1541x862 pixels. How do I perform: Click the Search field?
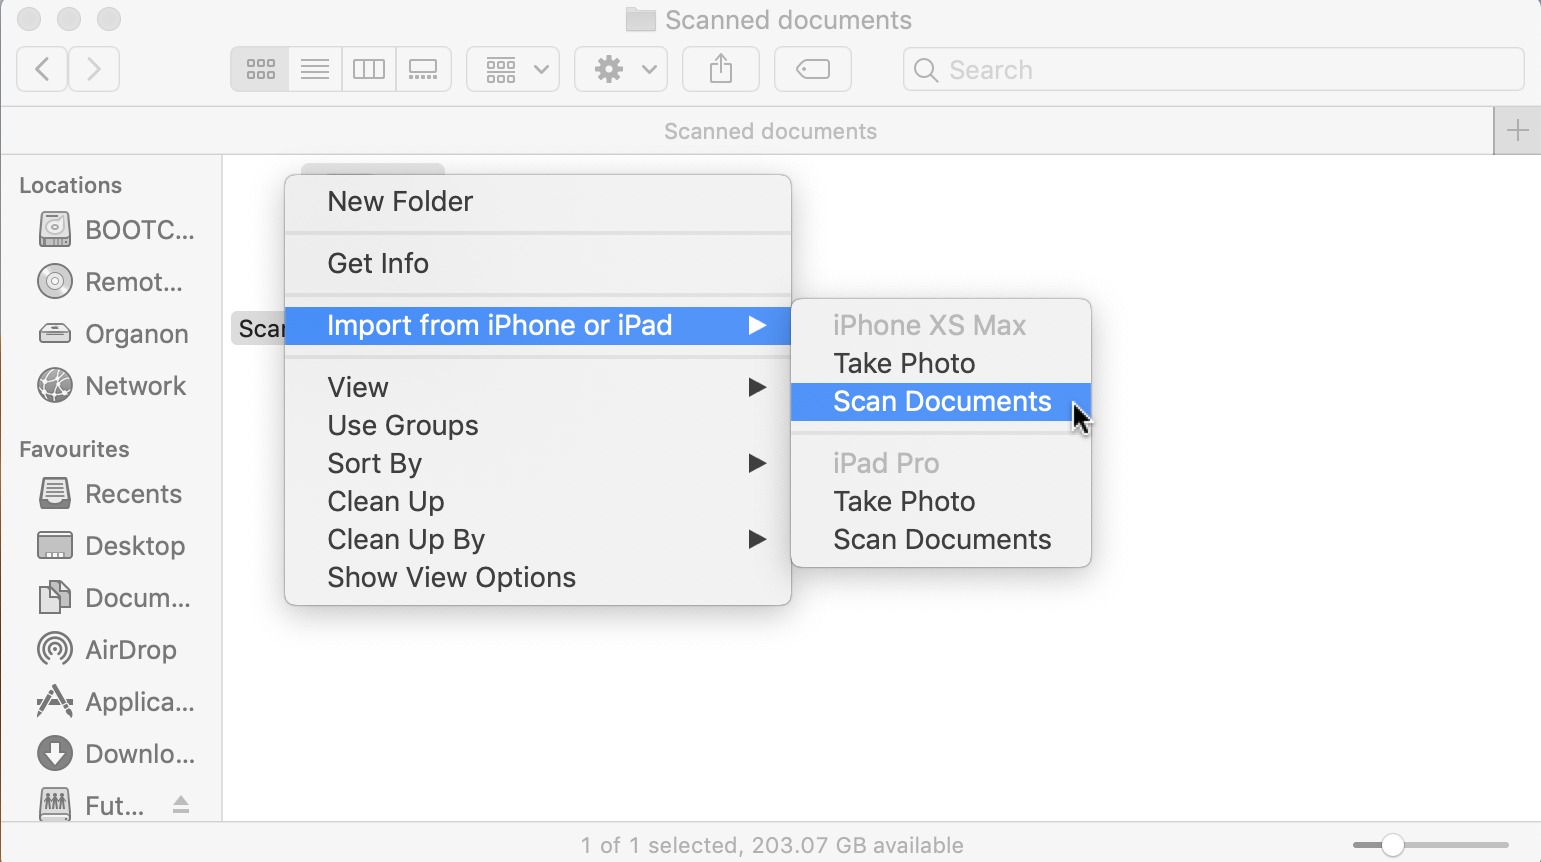coord(1213,69)
